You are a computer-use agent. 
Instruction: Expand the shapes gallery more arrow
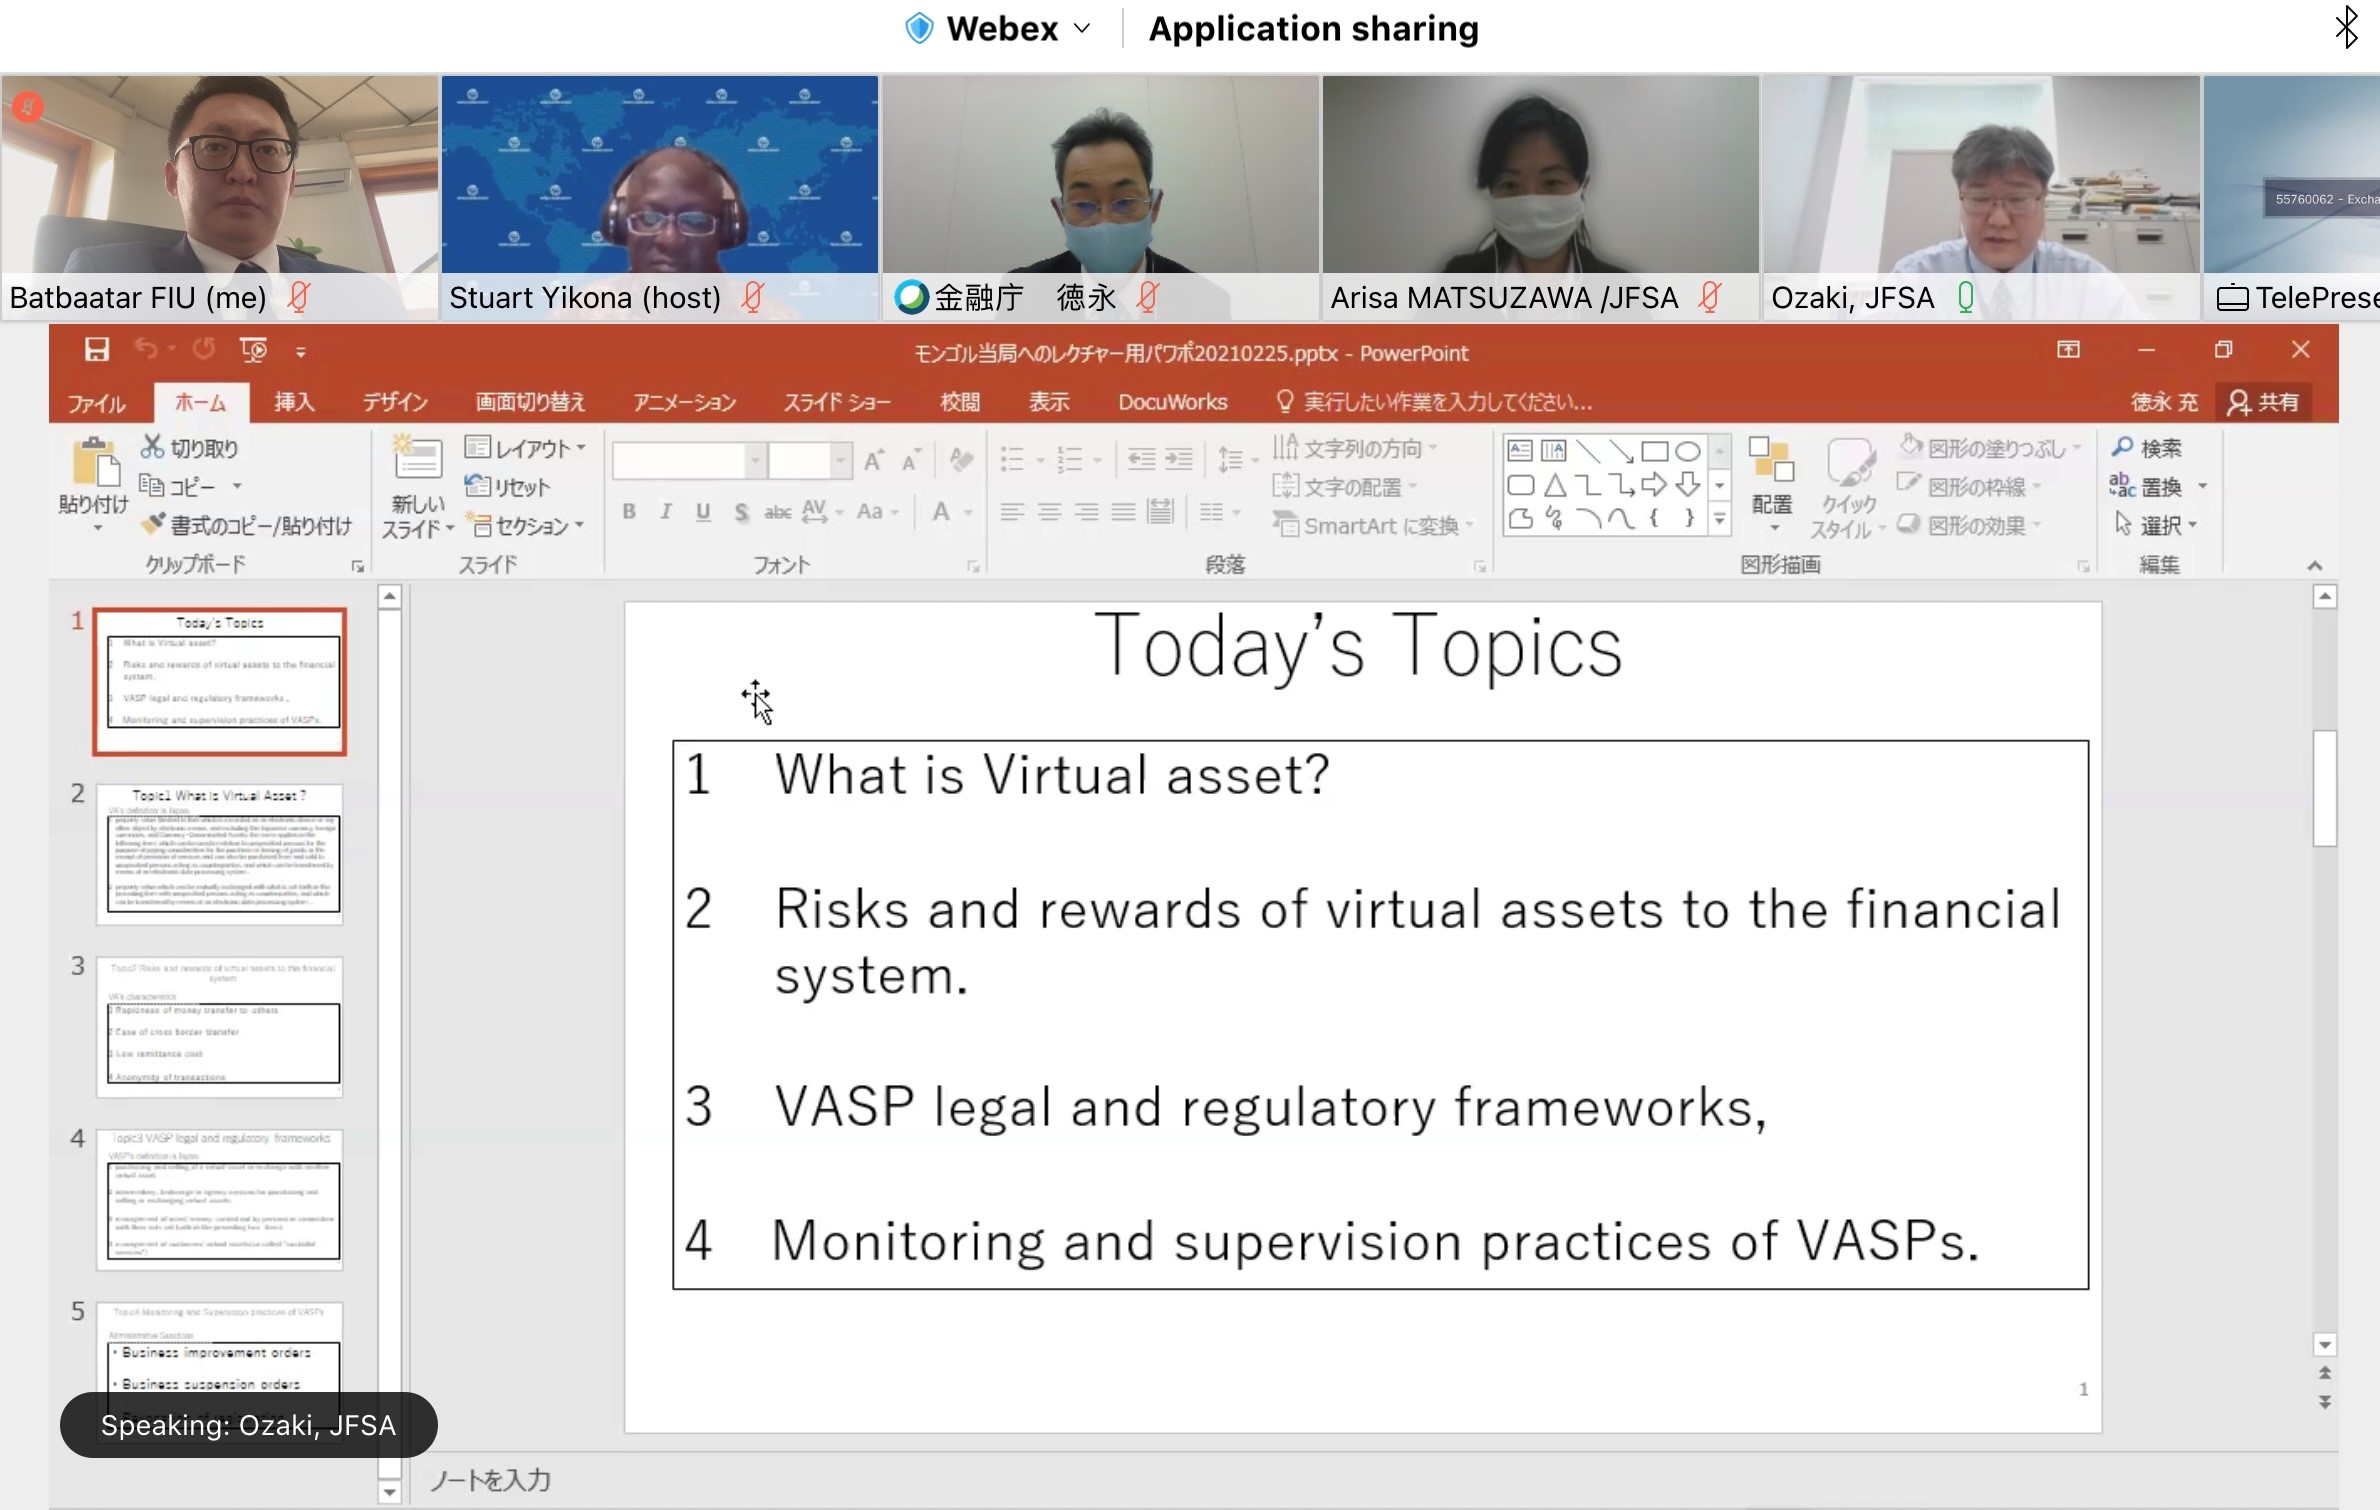point(1720,519)
